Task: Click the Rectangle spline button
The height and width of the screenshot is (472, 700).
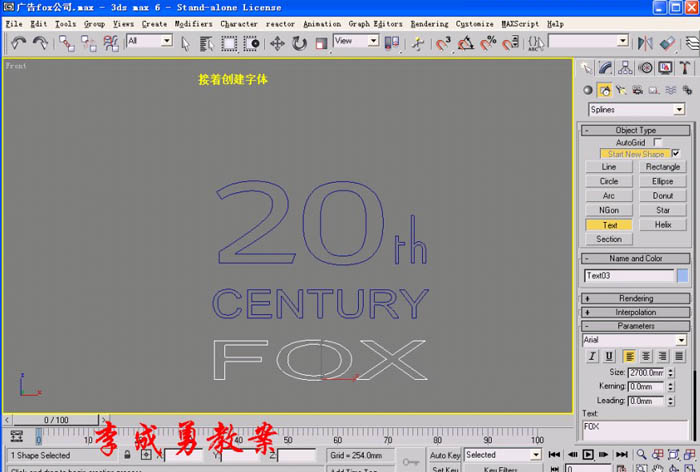Action: point(662,167)
